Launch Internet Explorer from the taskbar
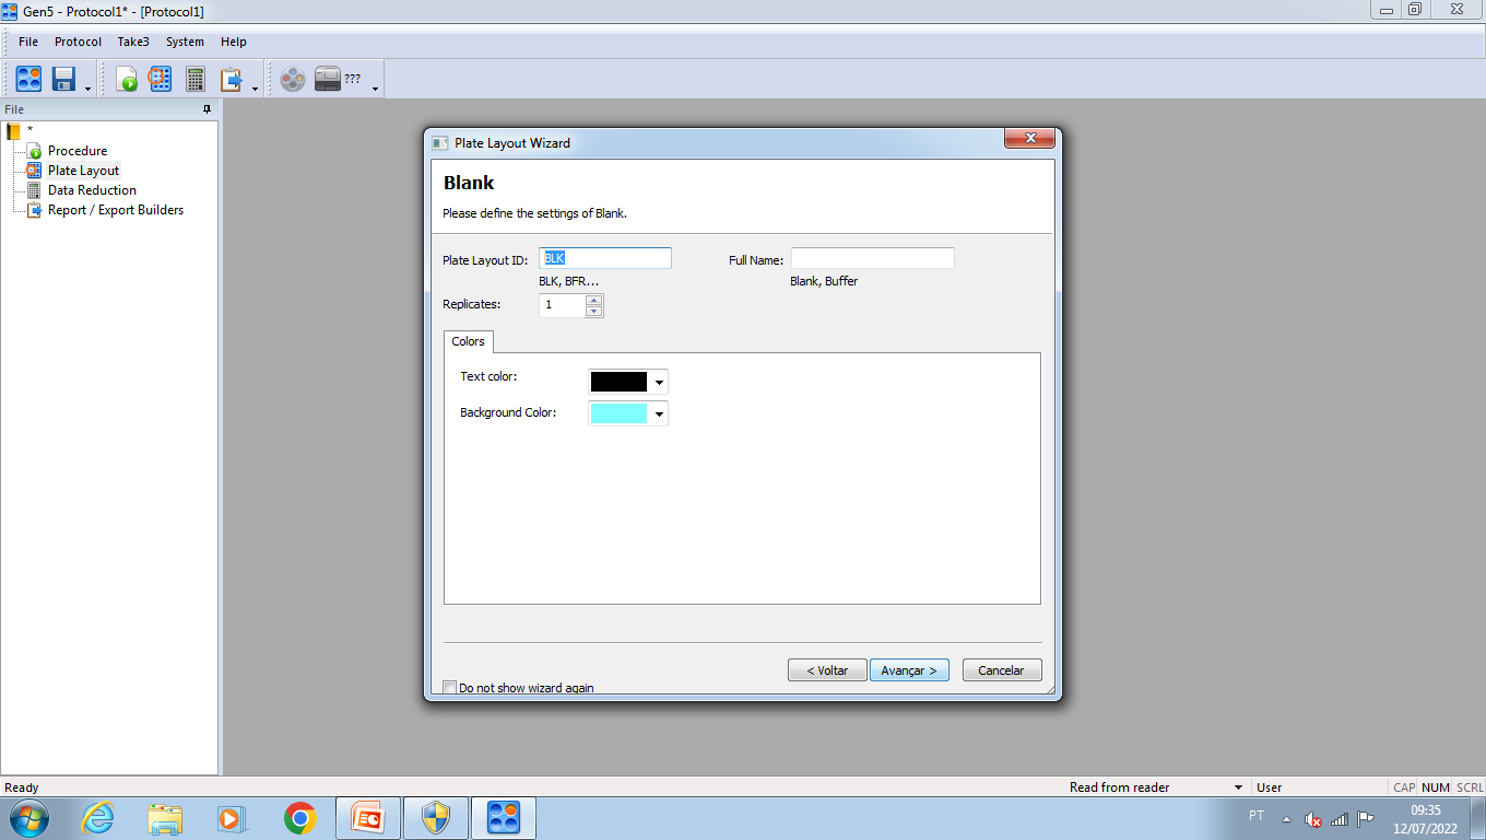 click(x=97, y=819)
